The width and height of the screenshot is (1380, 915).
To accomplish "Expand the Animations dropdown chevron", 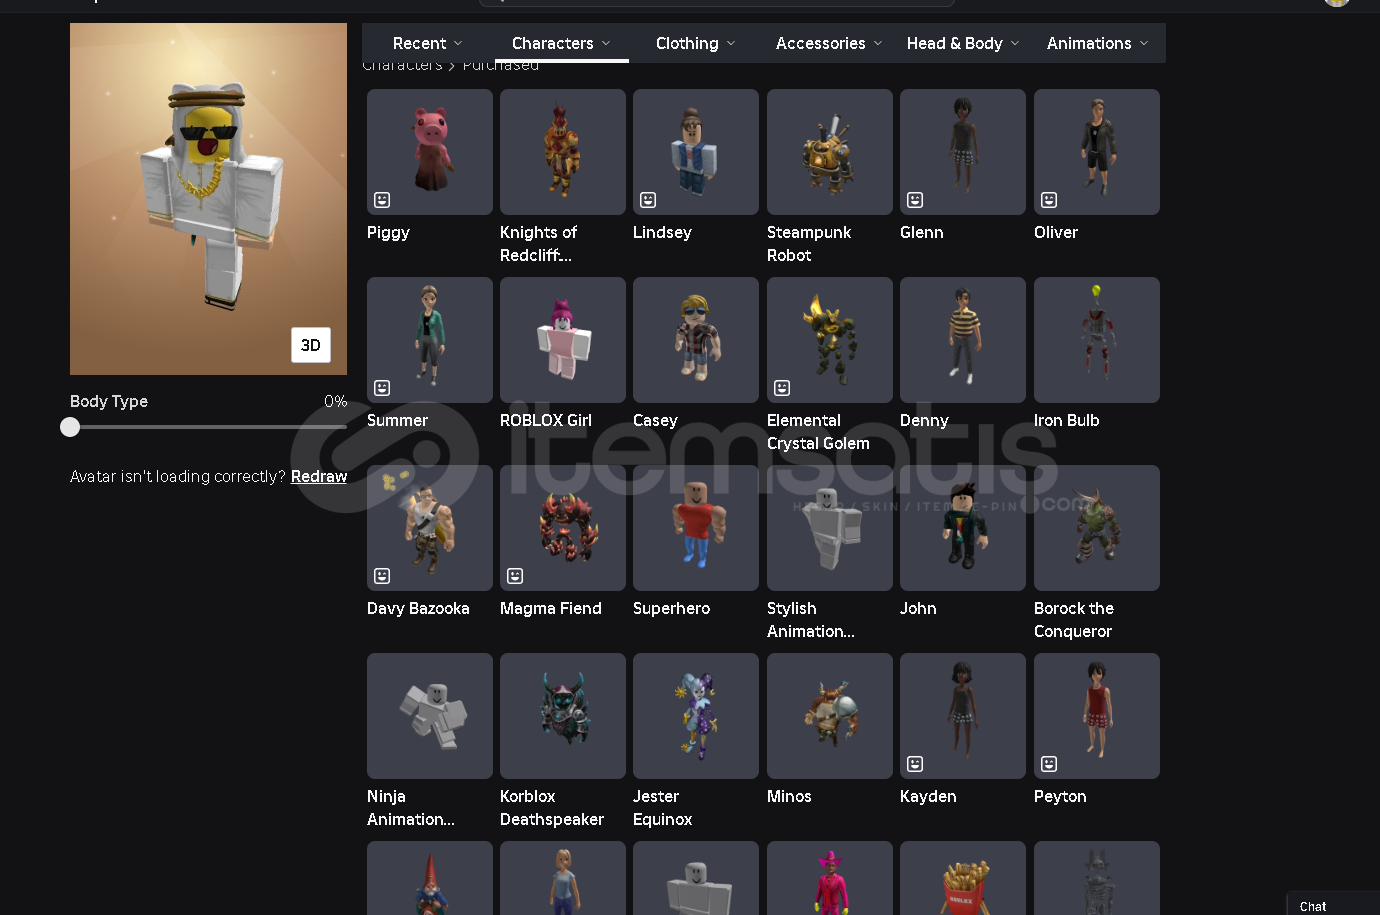I will pos(1144,44).
